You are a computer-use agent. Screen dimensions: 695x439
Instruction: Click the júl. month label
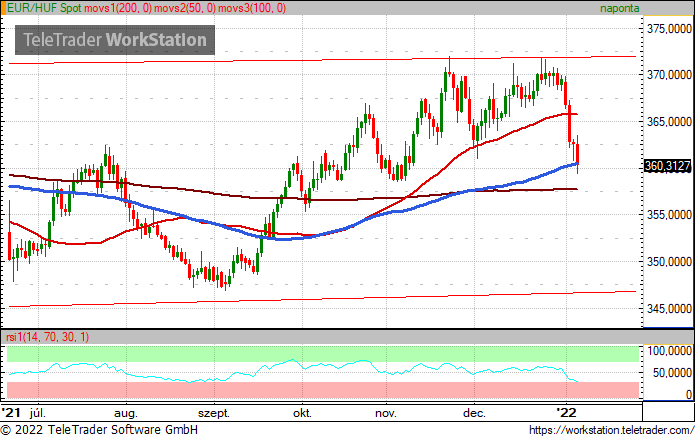click(38, 413)
